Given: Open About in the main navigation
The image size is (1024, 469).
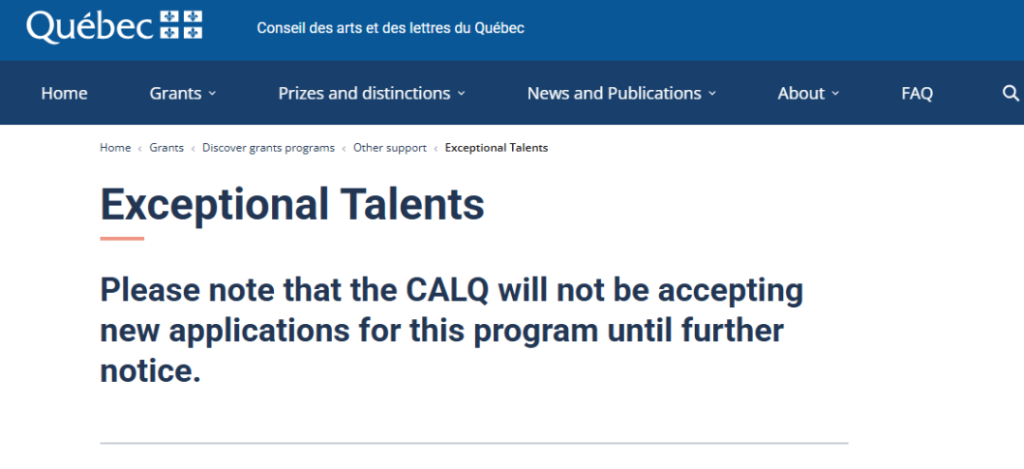Looking at the screenshot, I should click(801, 93).
